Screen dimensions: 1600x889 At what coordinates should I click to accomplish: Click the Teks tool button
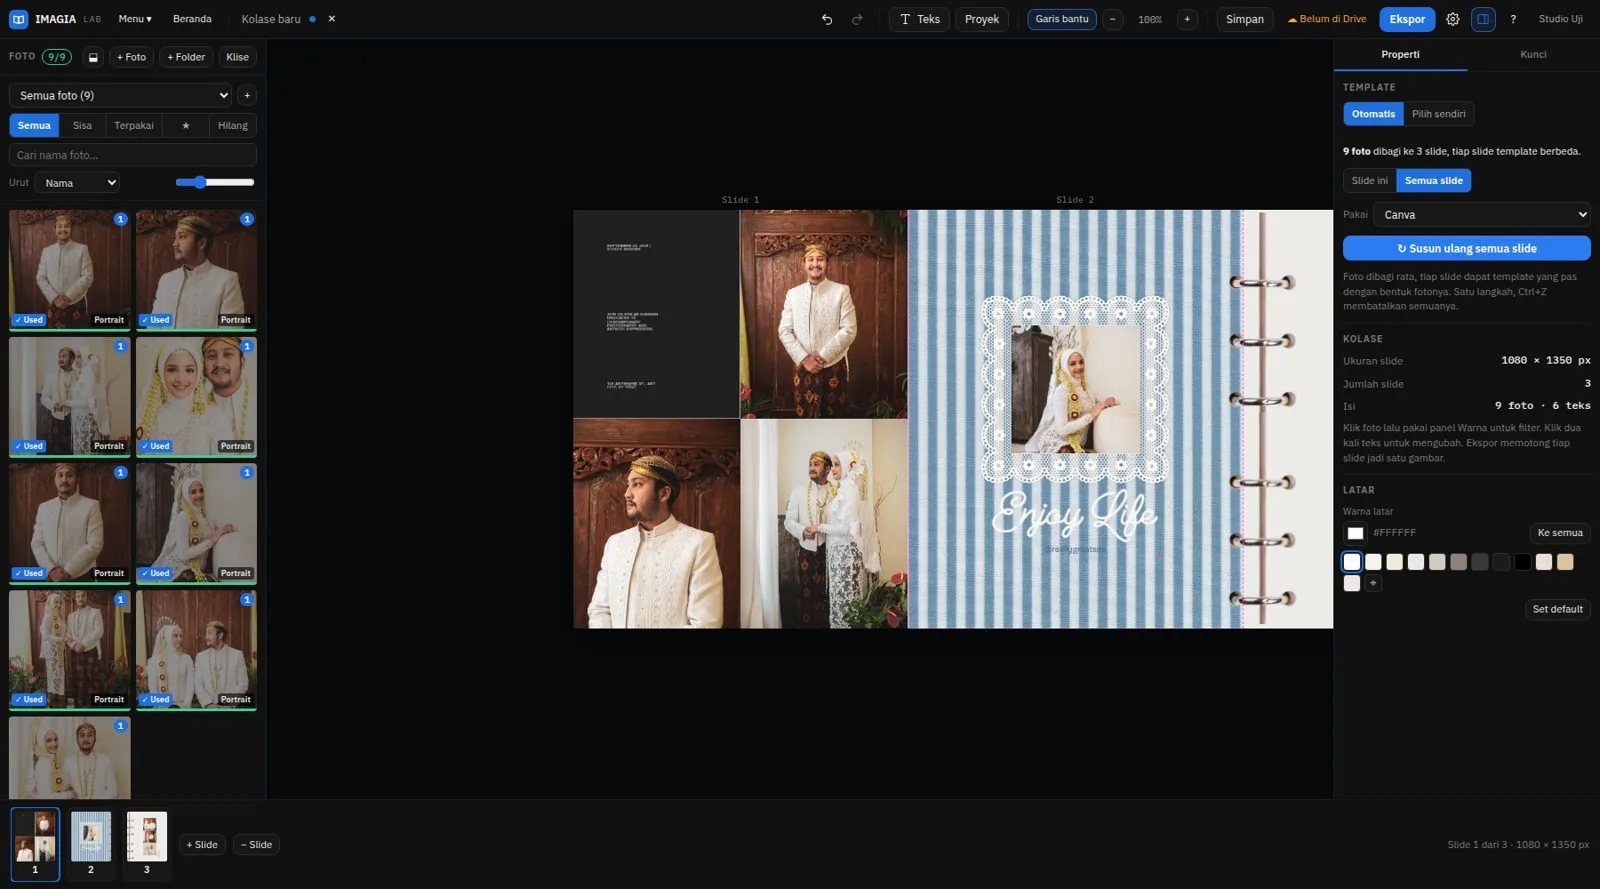coord(920,19)
